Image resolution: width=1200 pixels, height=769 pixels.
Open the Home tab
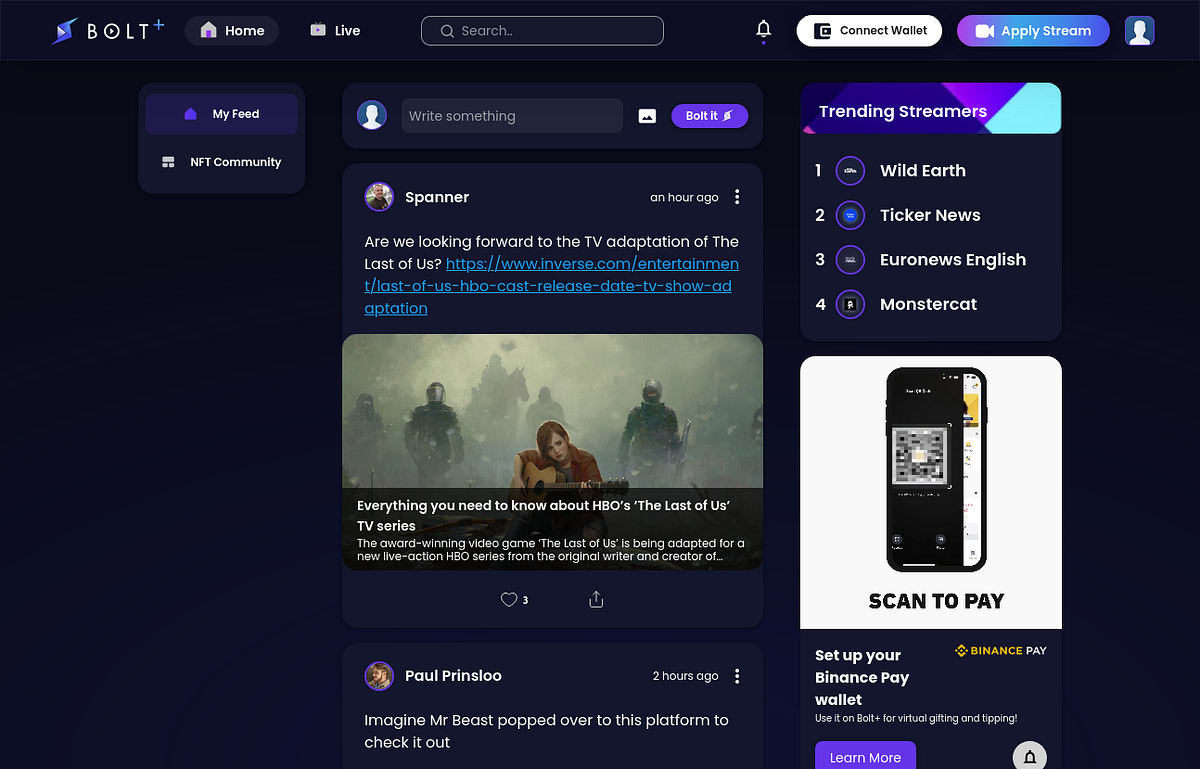[x=232, y=31]
